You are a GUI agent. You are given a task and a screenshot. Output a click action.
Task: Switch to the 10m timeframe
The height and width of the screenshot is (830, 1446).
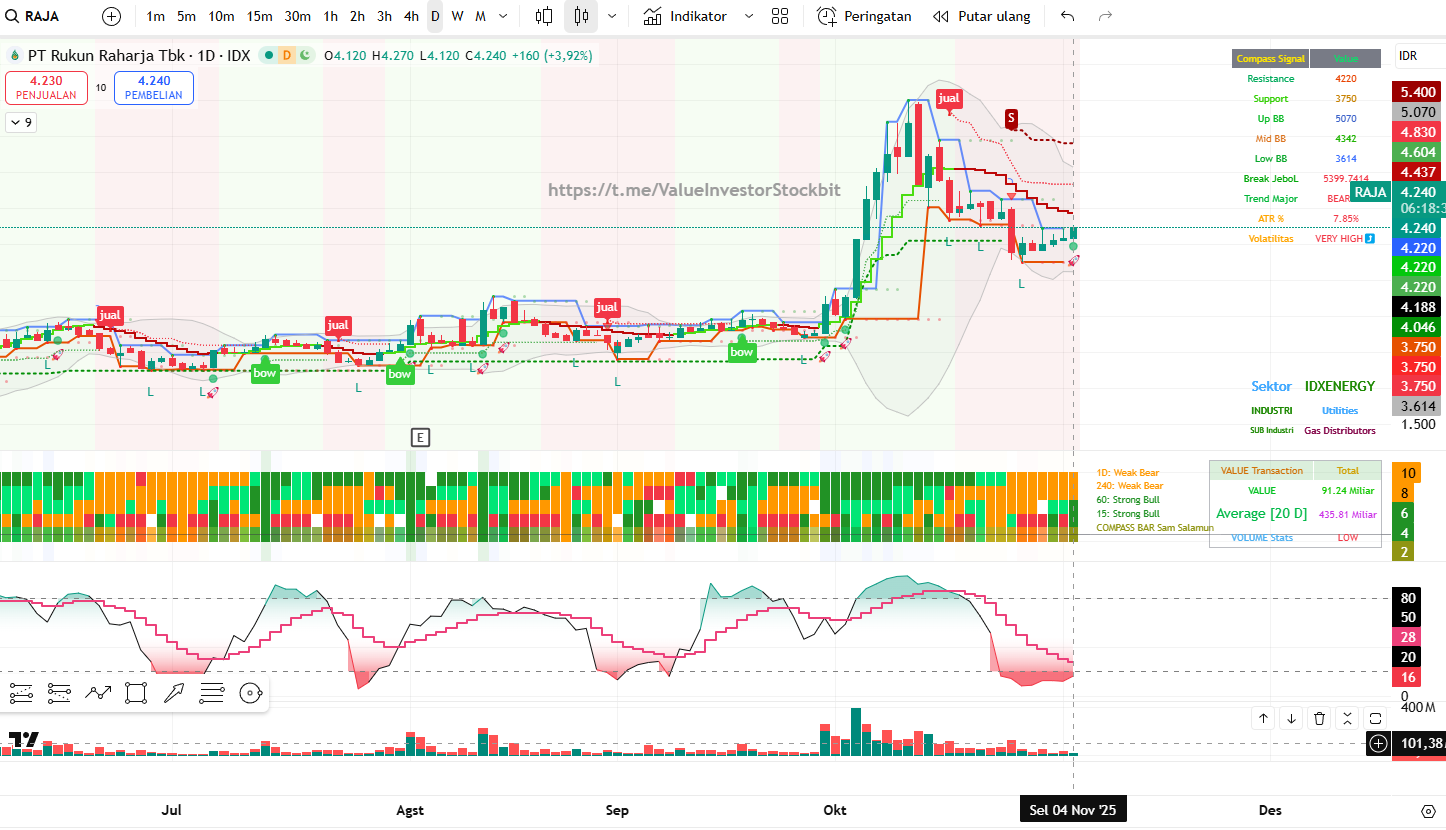(221, 16)
